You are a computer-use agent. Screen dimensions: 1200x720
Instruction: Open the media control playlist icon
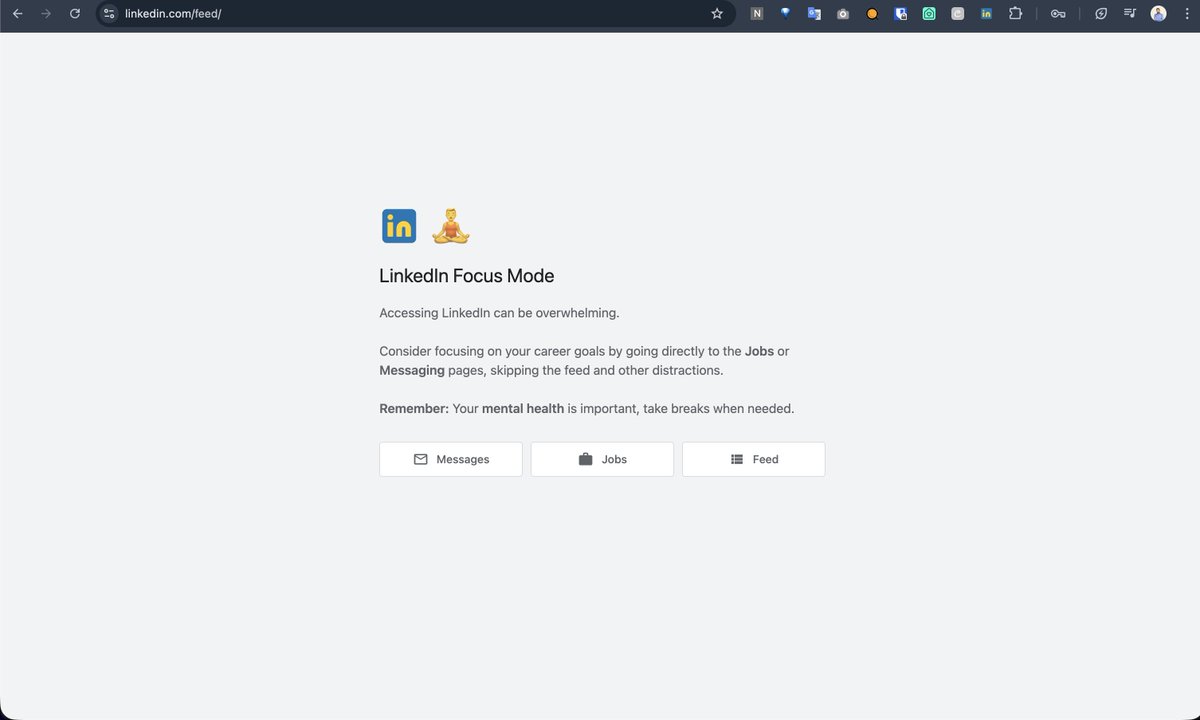click(x=1130, y=14)
